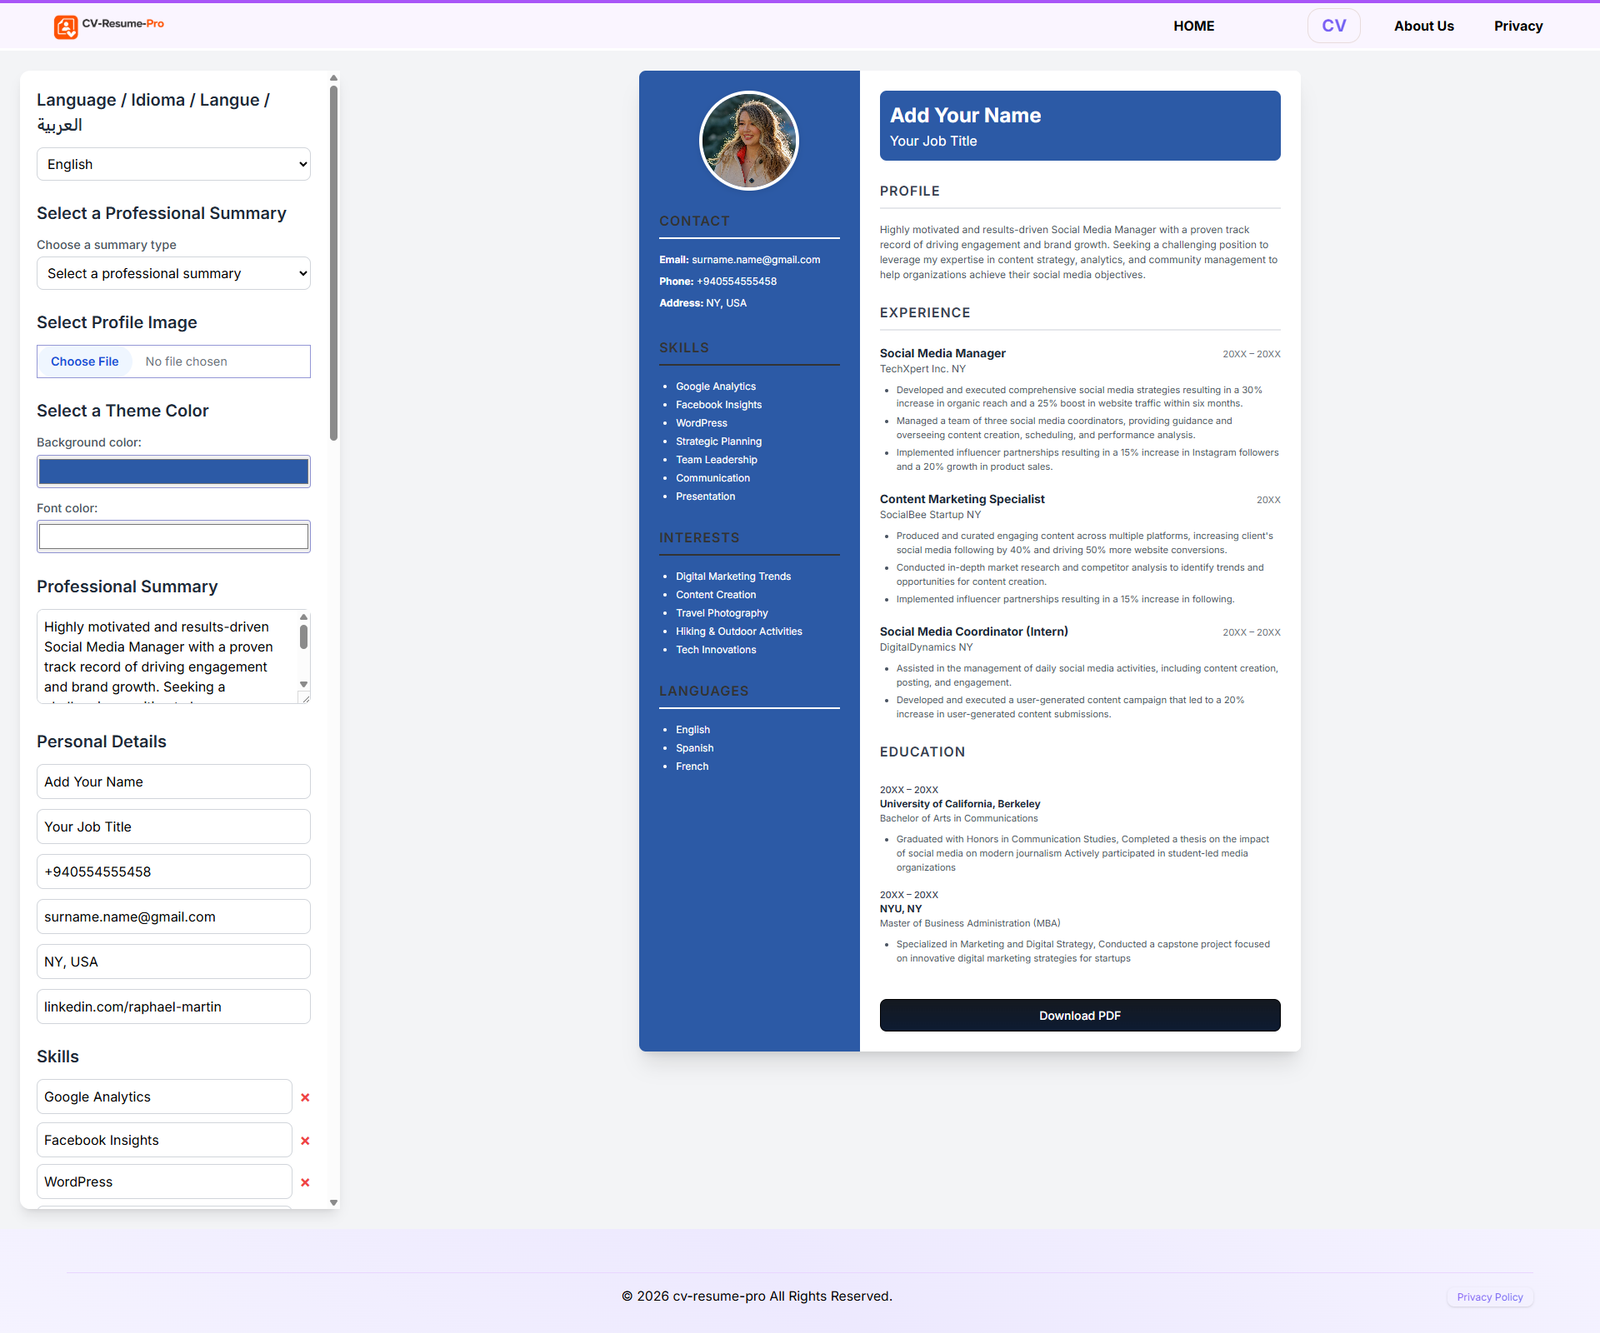Click Strategic Planning in resume skills

719,441
